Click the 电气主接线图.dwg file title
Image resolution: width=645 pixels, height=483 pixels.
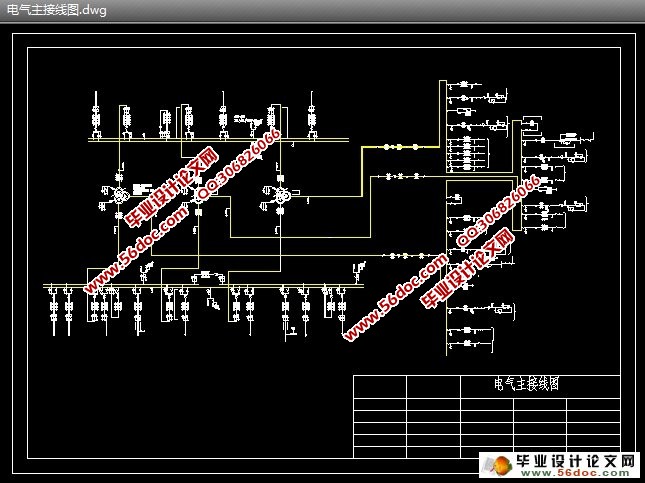57,10
